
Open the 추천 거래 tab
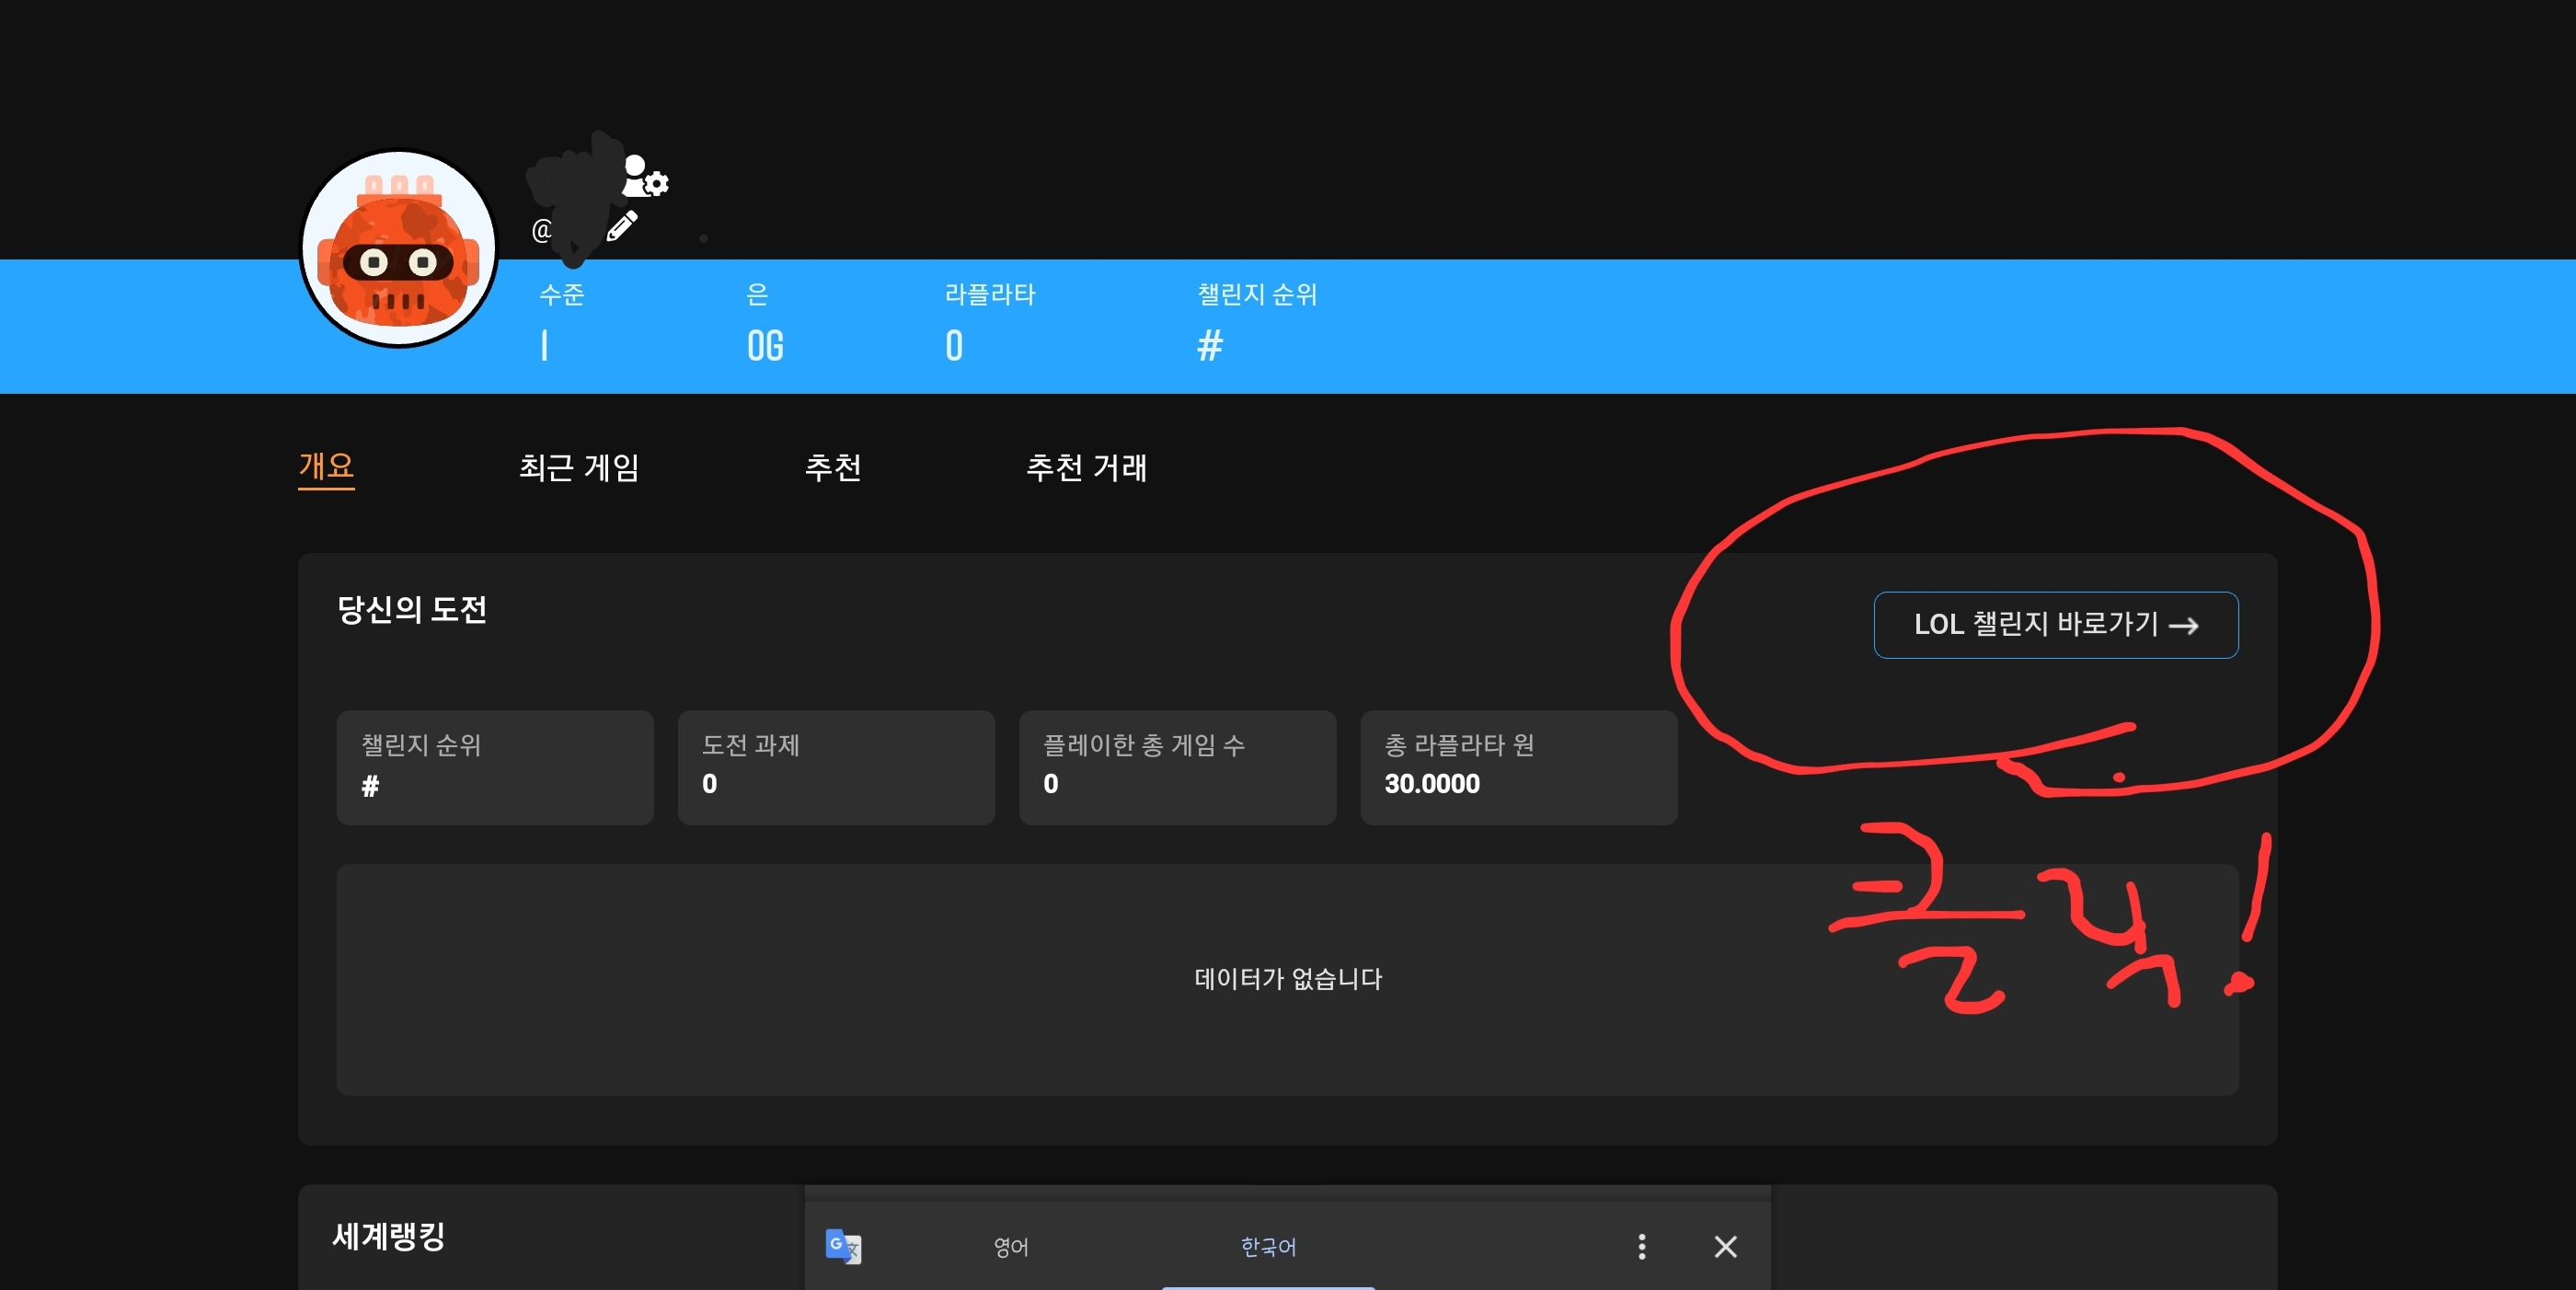pos(1086,467)
